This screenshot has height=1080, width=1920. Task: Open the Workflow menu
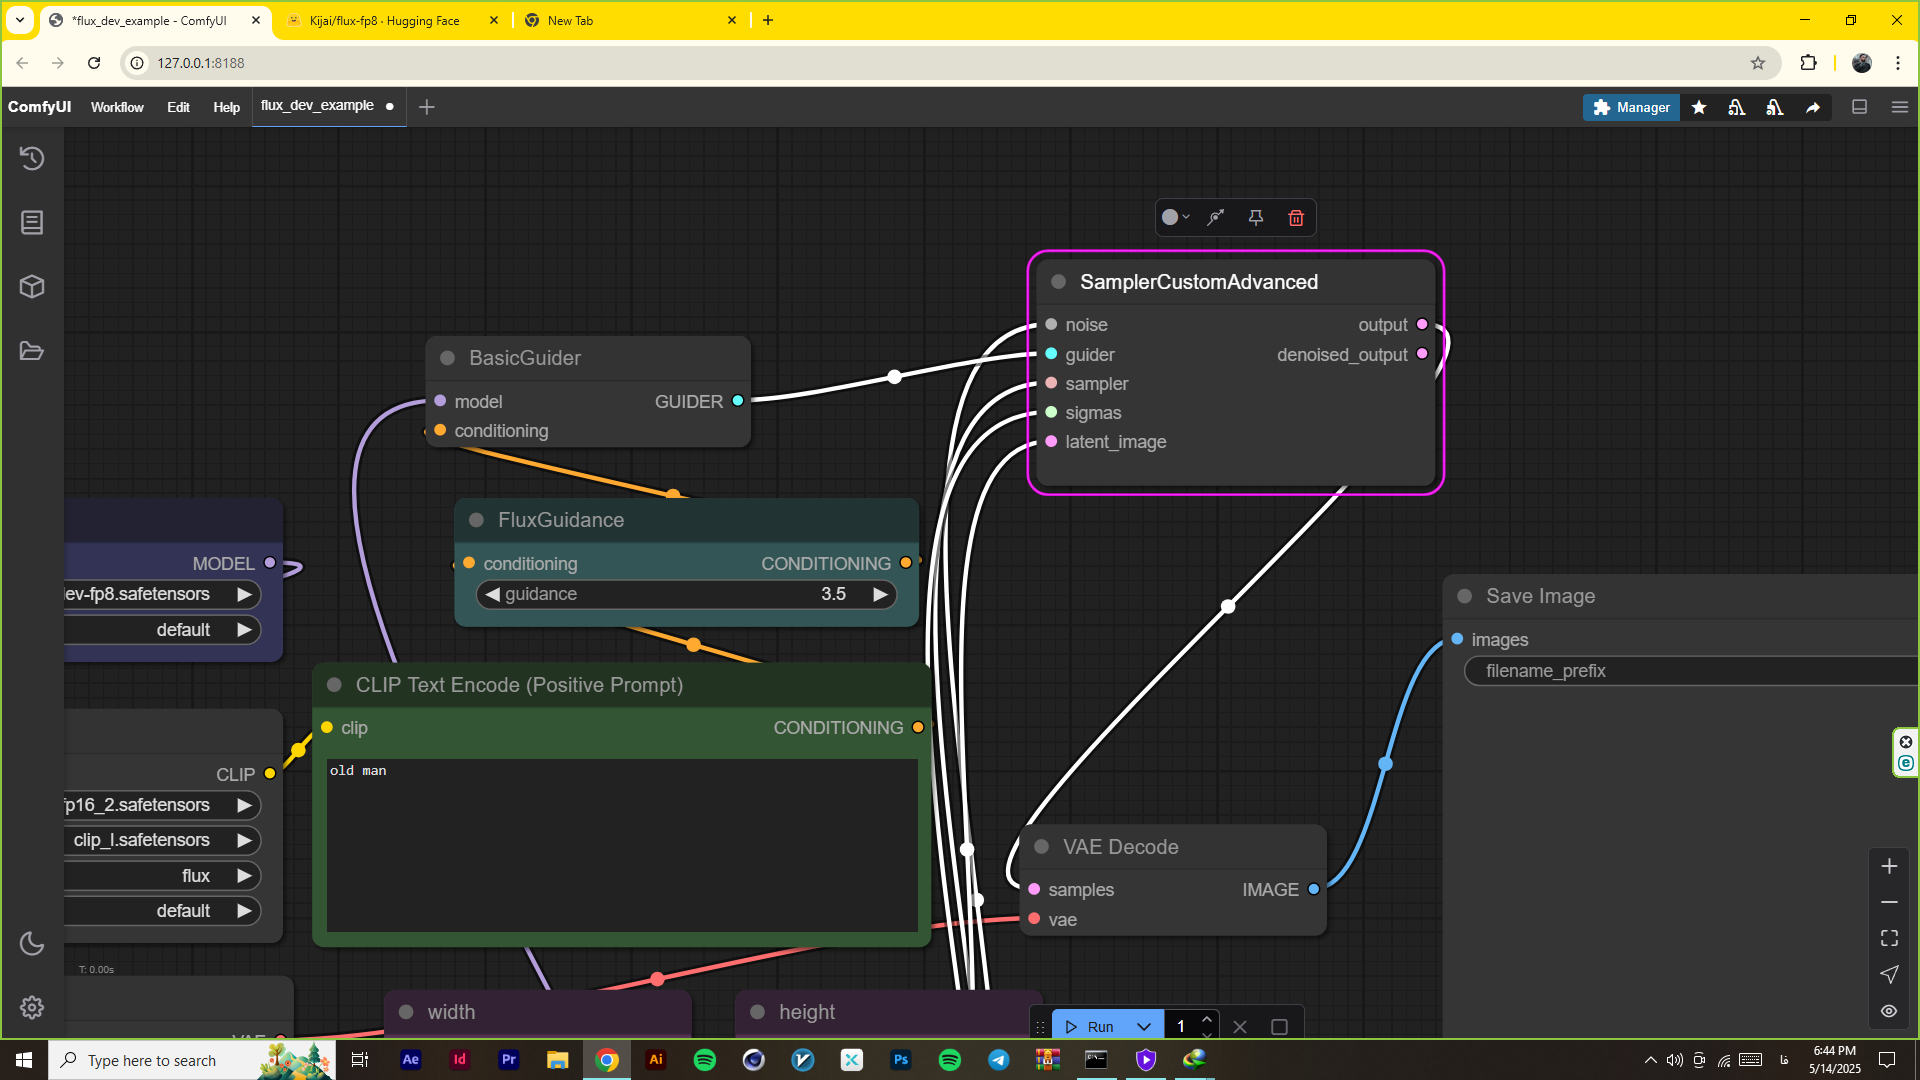click(x=117, y=107)
